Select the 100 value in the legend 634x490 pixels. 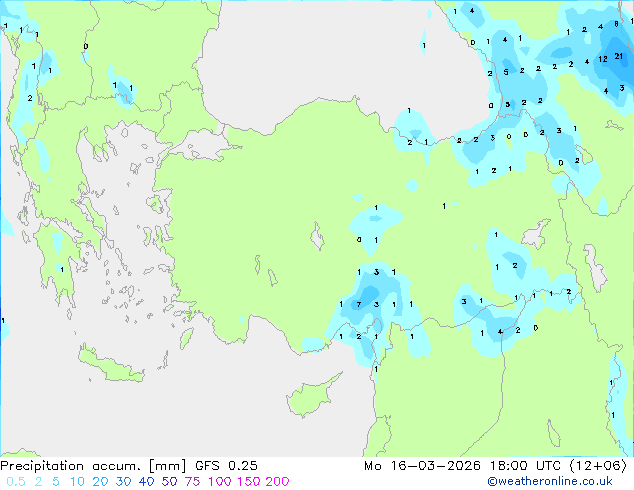(220, 482)
